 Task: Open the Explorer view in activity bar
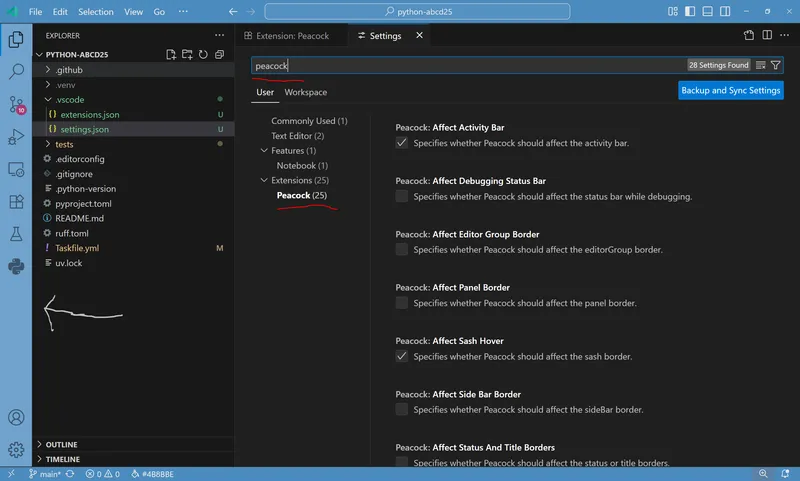coord(16,39)
